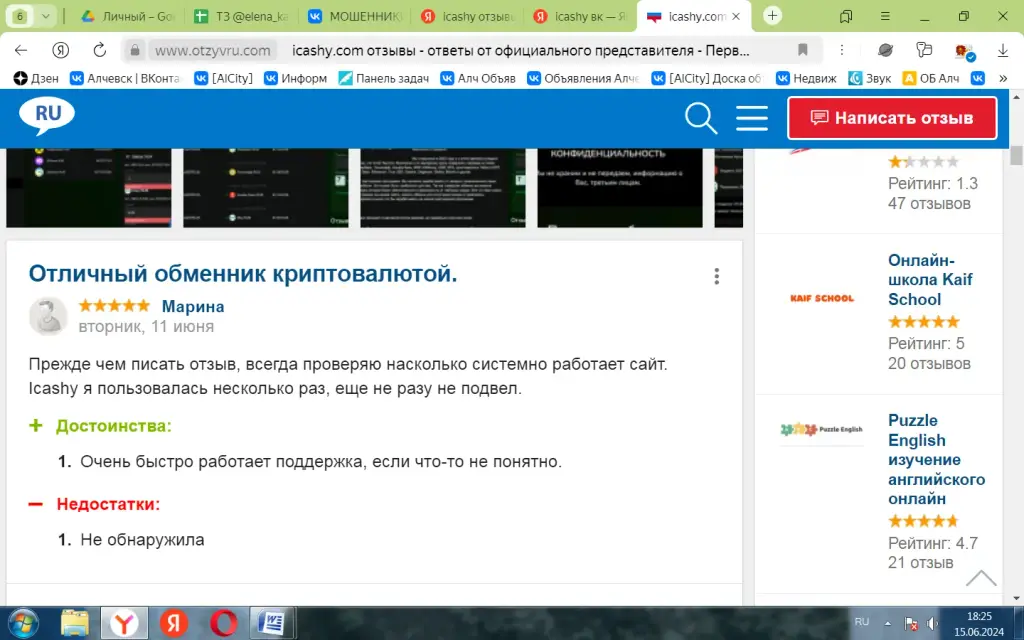Click the www.otzyvru.com address field
1024x640 pixels.
click(213, 50)
